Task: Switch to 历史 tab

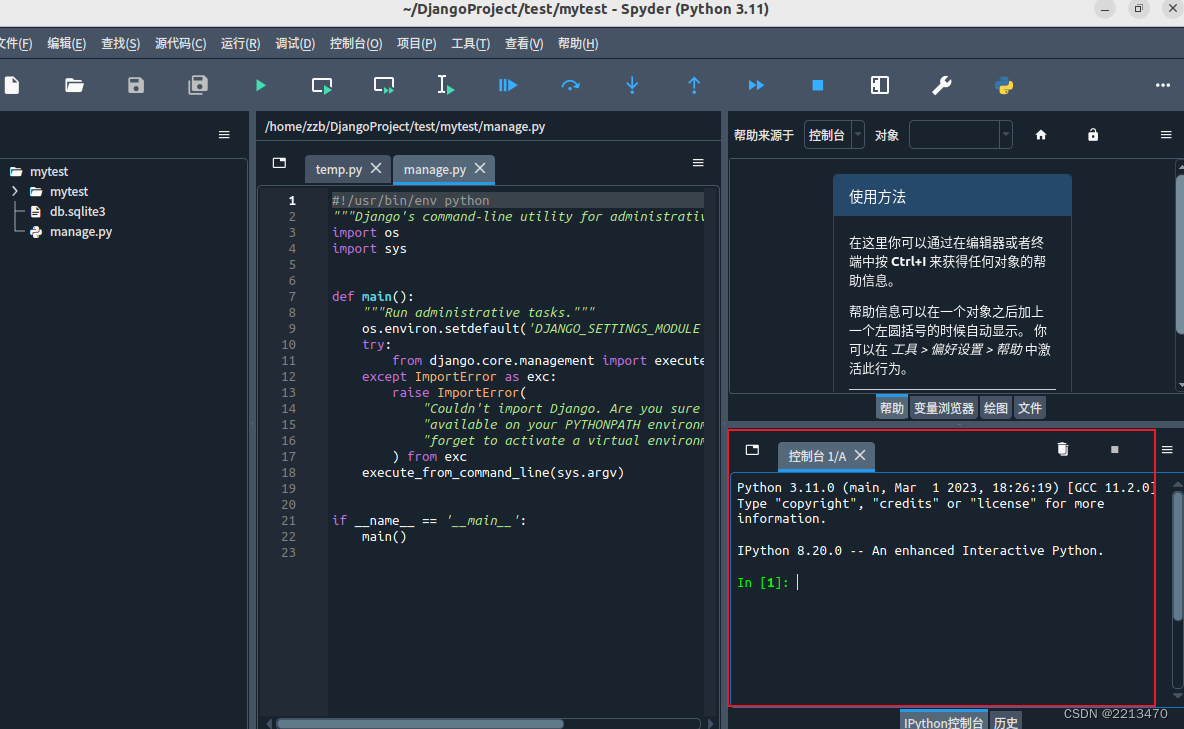Action: tap(1006, 722)
